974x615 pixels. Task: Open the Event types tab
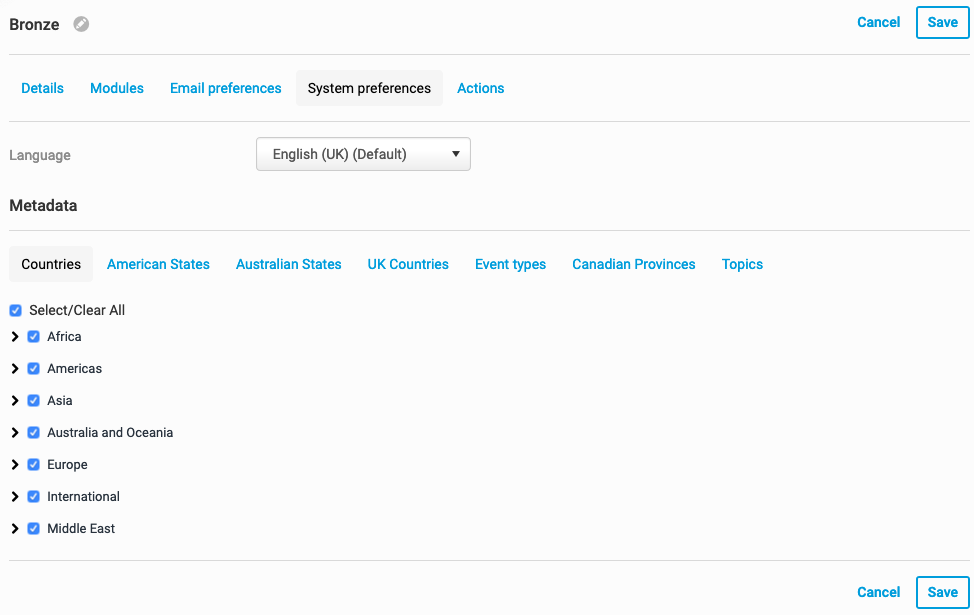pos(510,265)
